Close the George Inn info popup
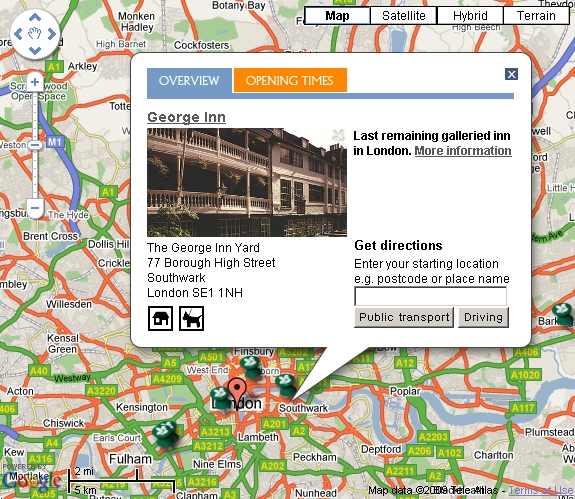Viewport: 575px width, 499px height. coord(511,74)
